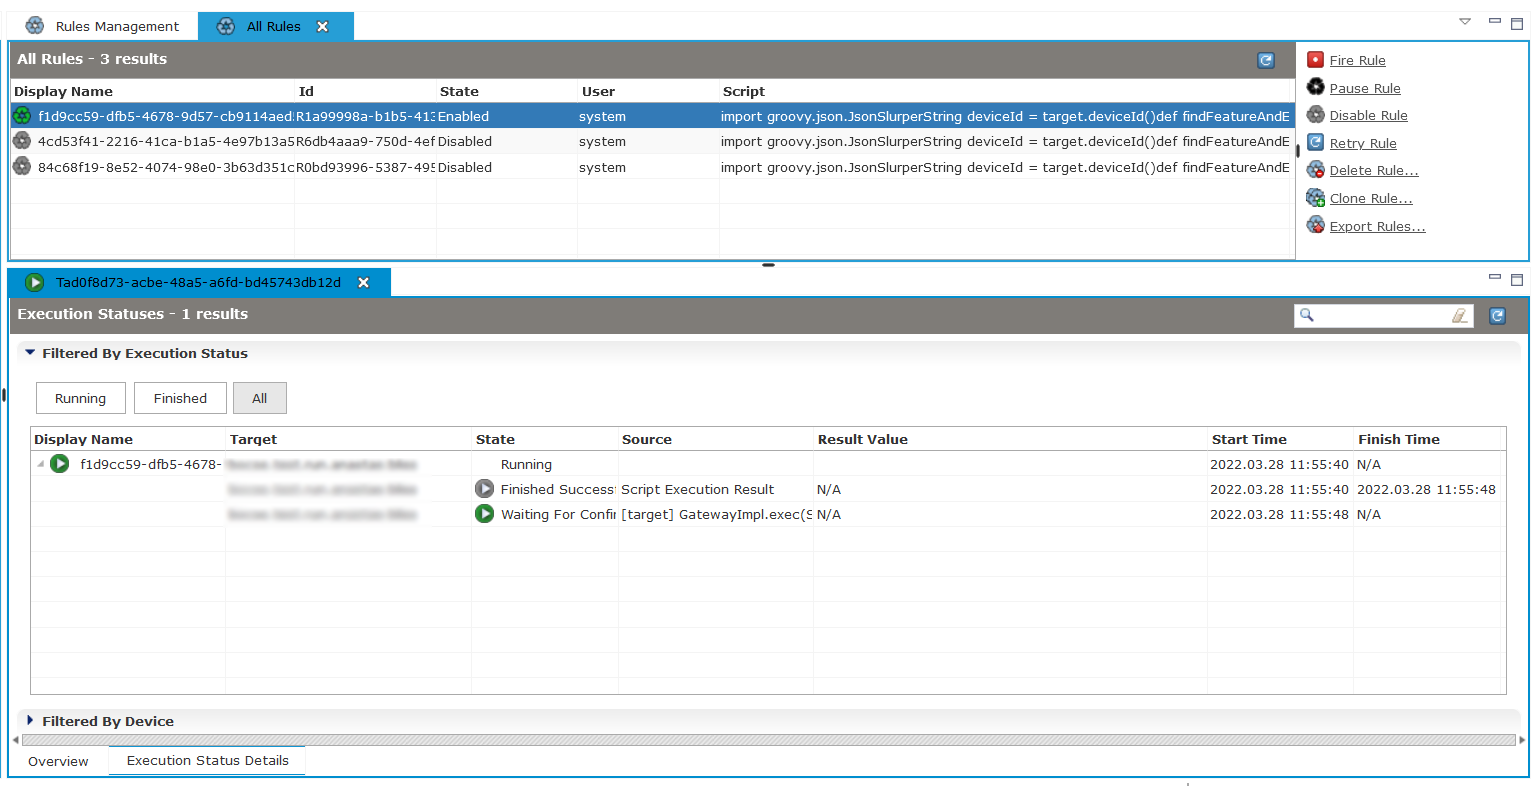Open the view menu triangle at top right

pyautogui.click(x=1465, y=21)
